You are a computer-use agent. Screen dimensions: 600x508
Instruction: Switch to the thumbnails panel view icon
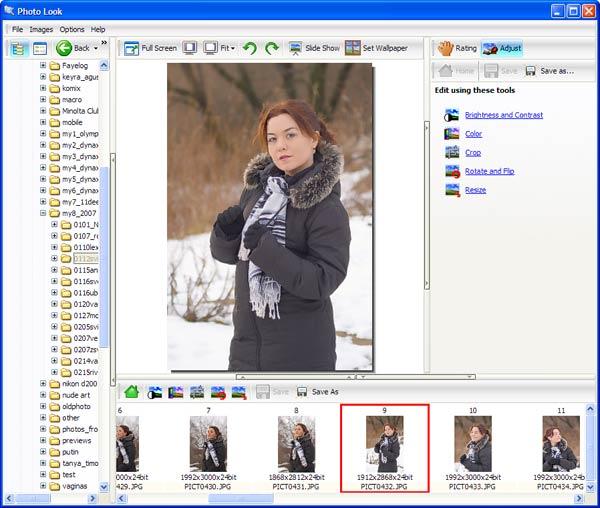40,49
